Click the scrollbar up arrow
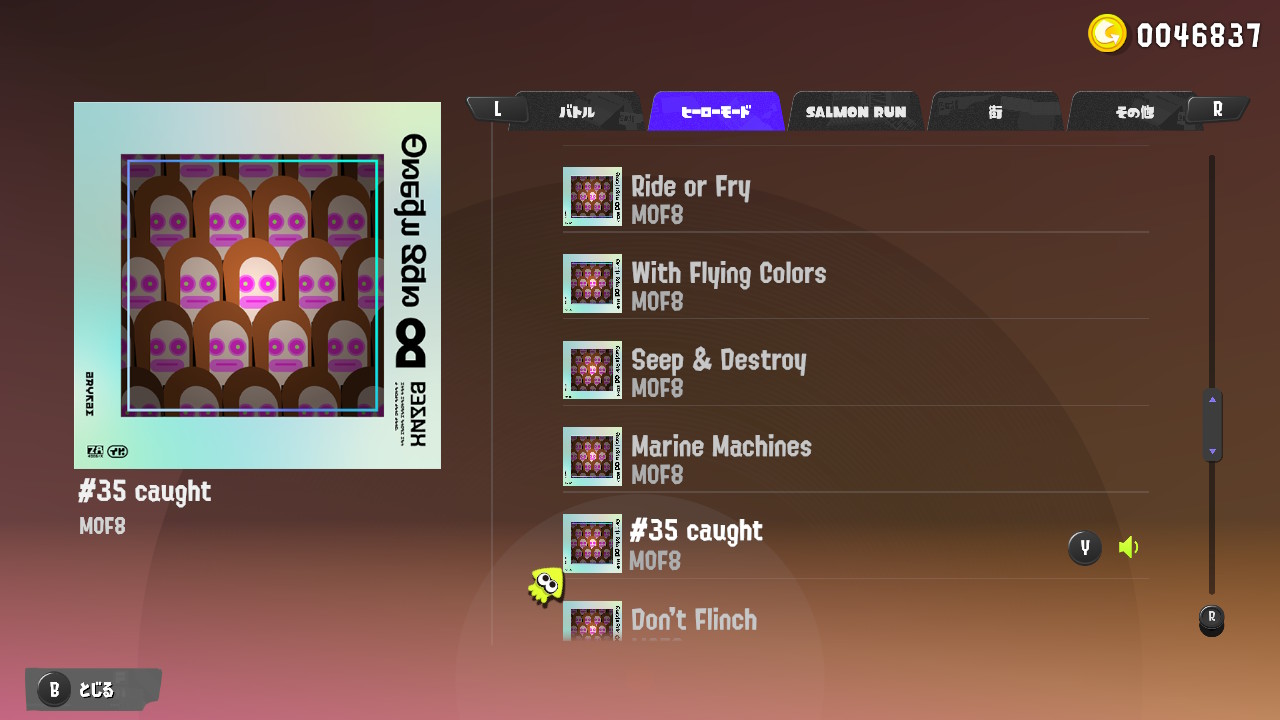The height and width of the screenshot is (720, 1280). pyautogui.click(x=1212, y=399)
